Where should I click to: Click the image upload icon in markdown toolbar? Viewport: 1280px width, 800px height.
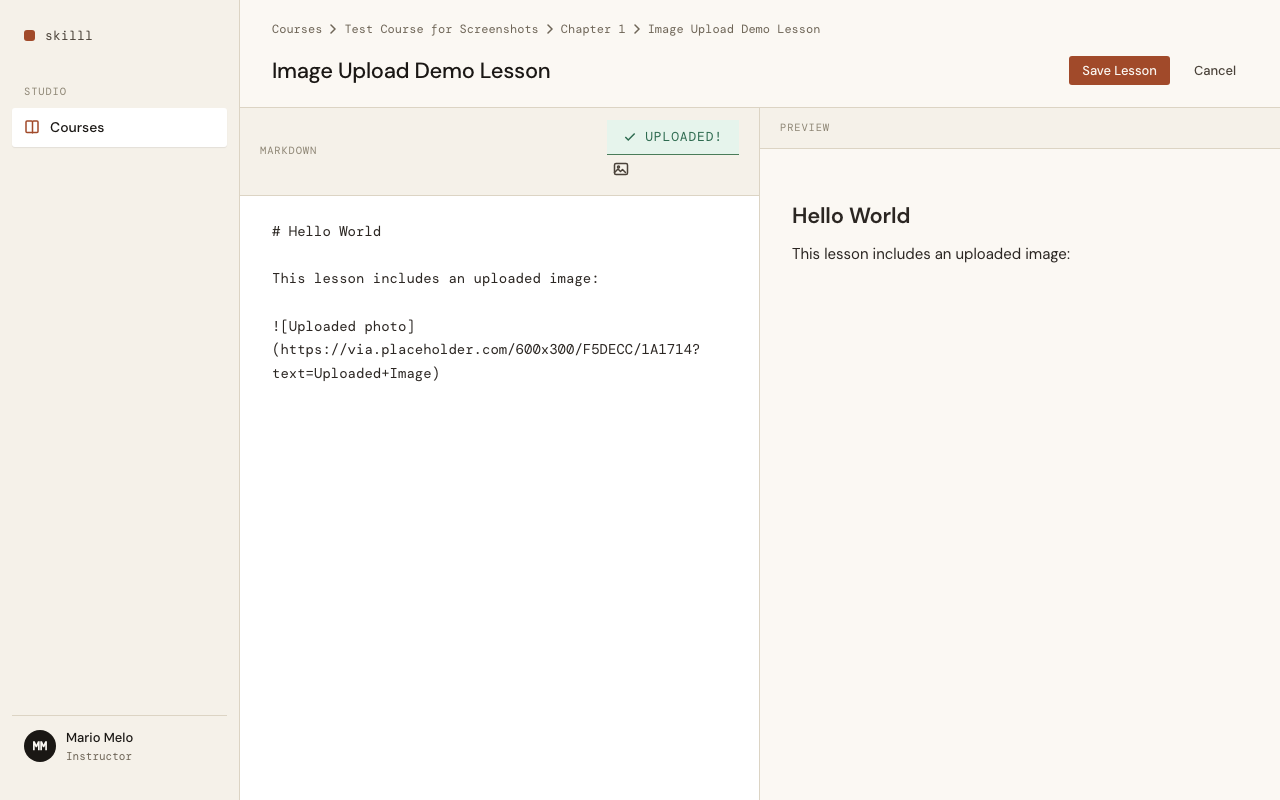tap(621, 169)
